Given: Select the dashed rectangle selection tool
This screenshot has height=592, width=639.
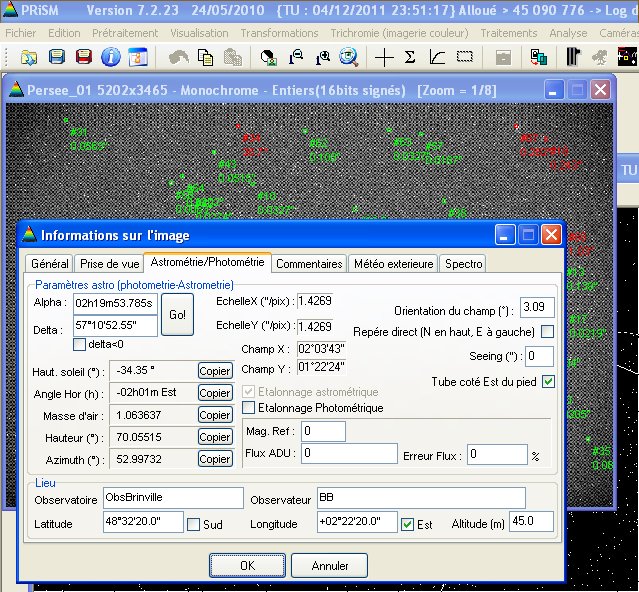Looking at the screenshot, I should (x=464, y=56).
